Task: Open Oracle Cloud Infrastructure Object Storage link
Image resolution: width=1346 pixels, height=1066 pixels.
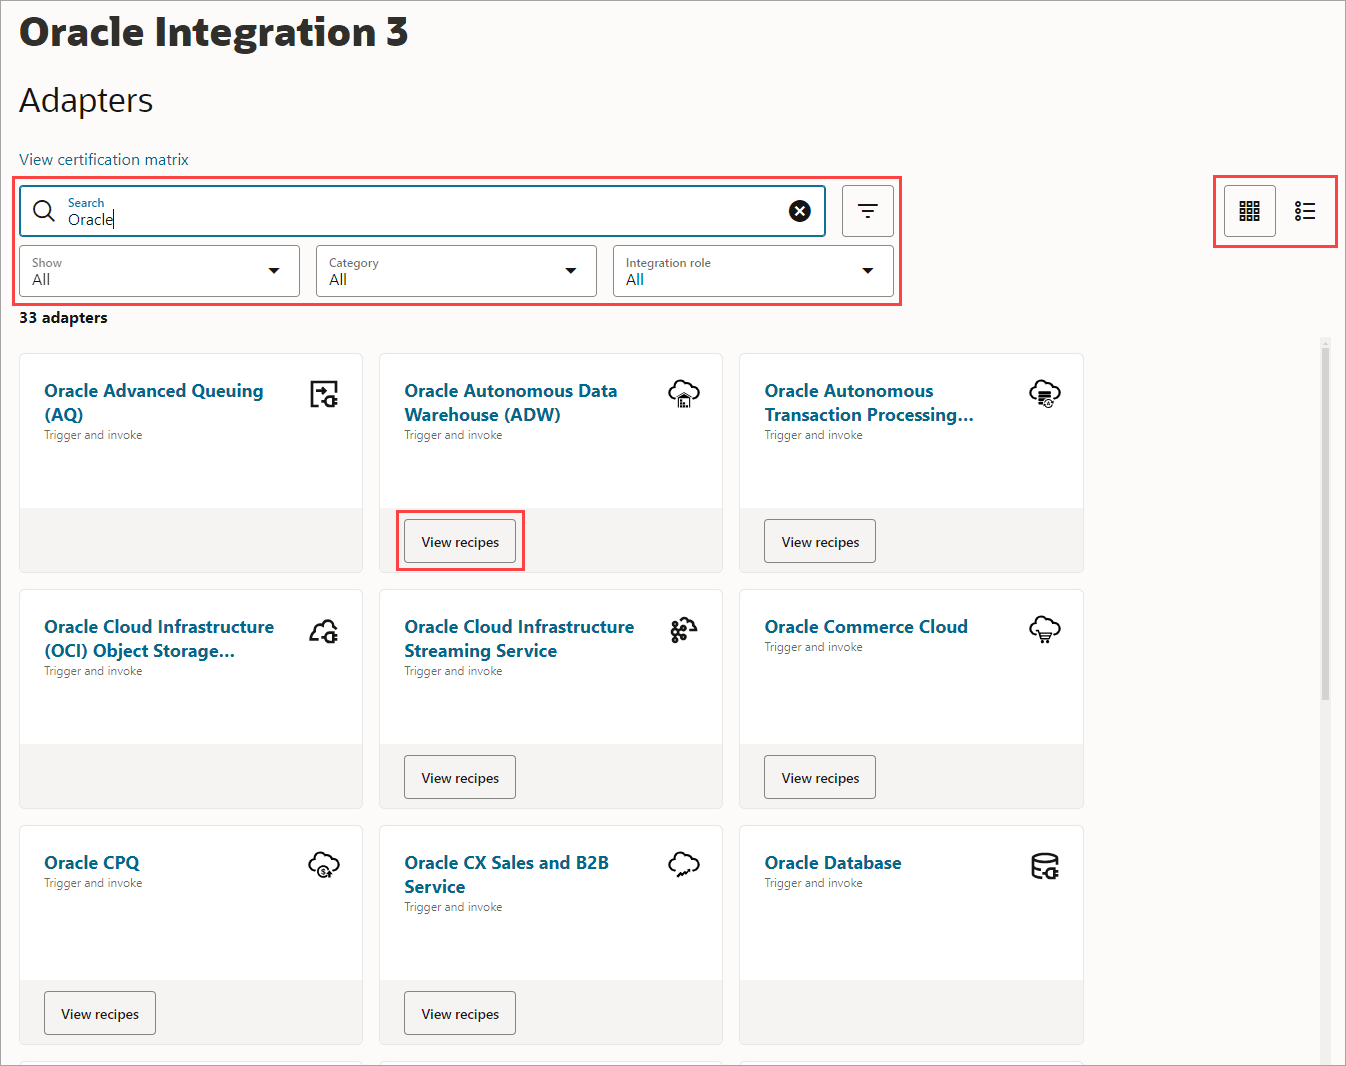Action: click(x=159, y=639)
